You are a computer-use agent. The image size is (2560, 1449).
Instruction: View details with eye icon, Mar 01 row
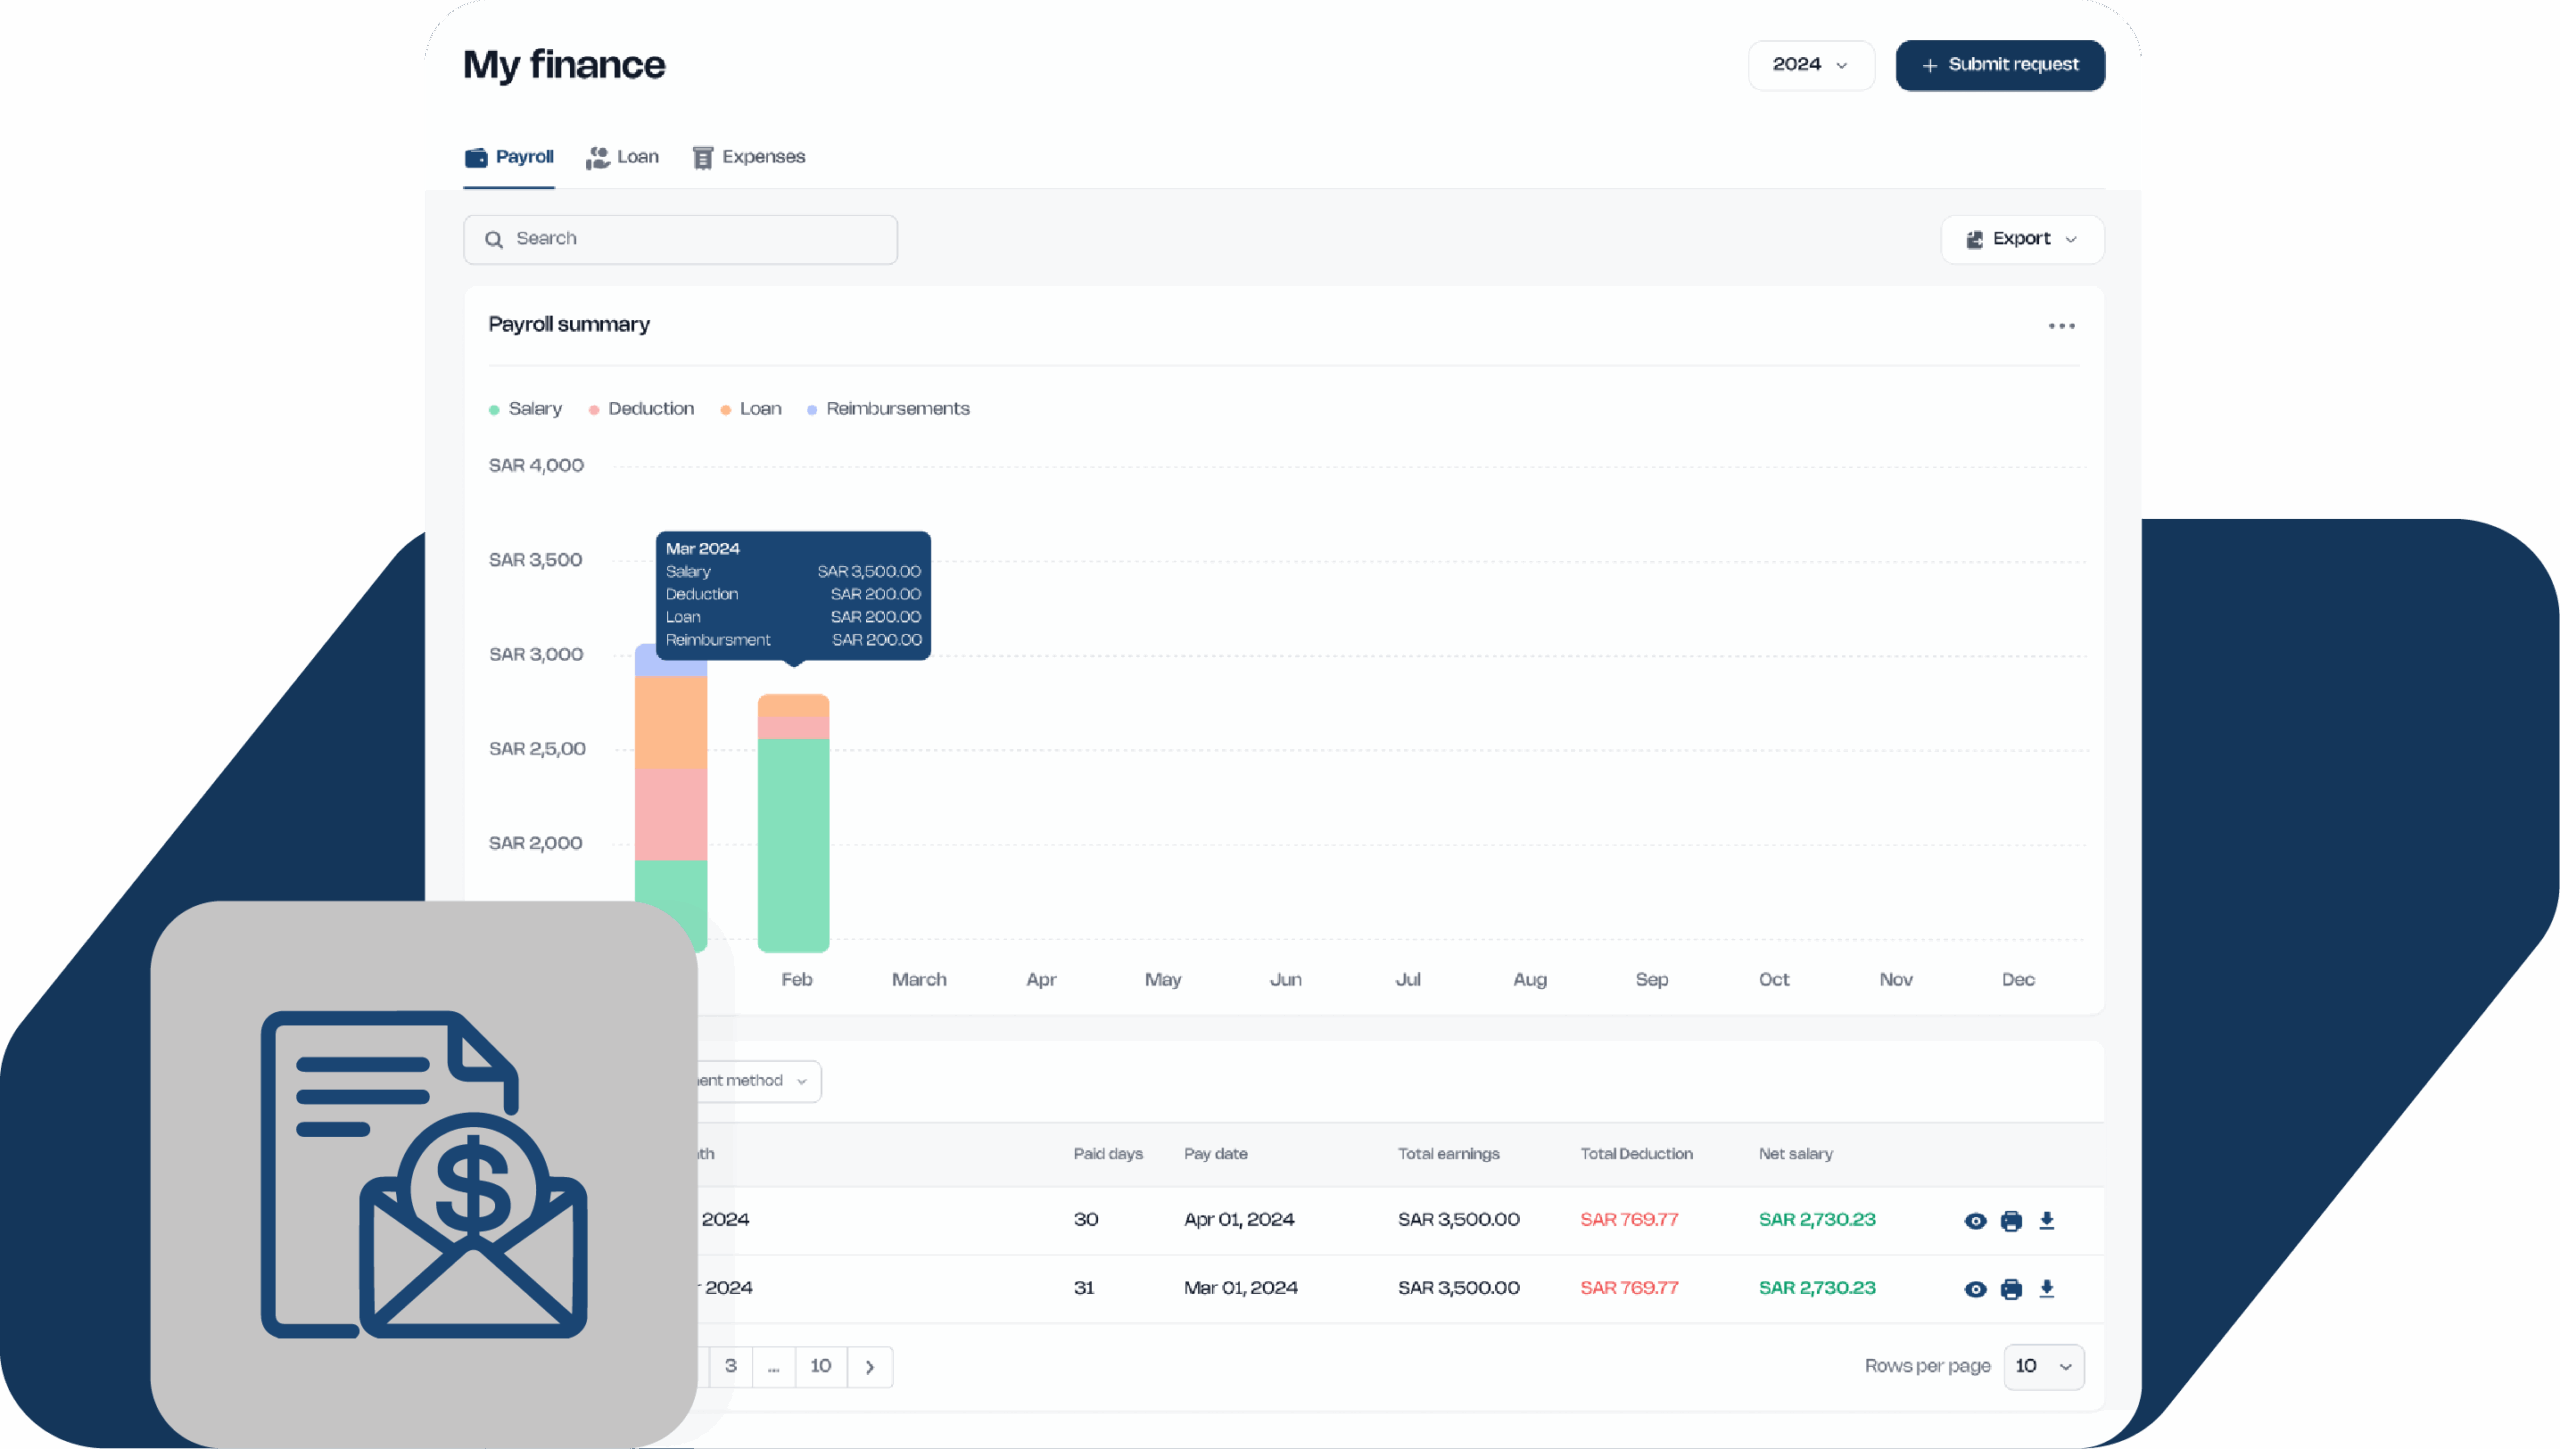1975,1289
